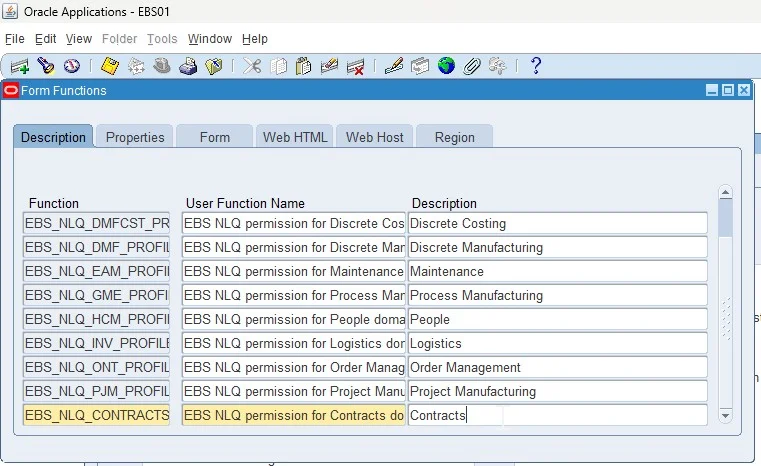Viewport: 761px width, 466px height.
Task: Open the Tools menu
Action: [x=162, y=39]
